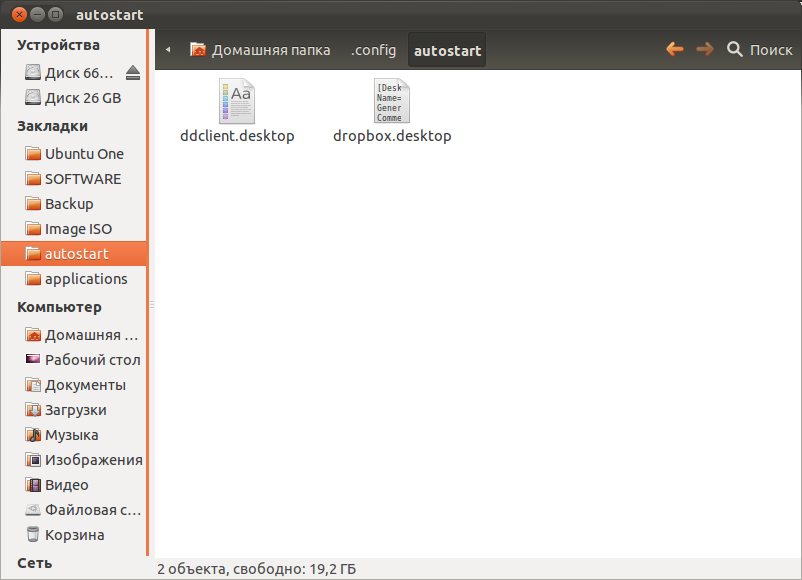
Task: Click the Закладки section header
Action: (x=52, y=126)
